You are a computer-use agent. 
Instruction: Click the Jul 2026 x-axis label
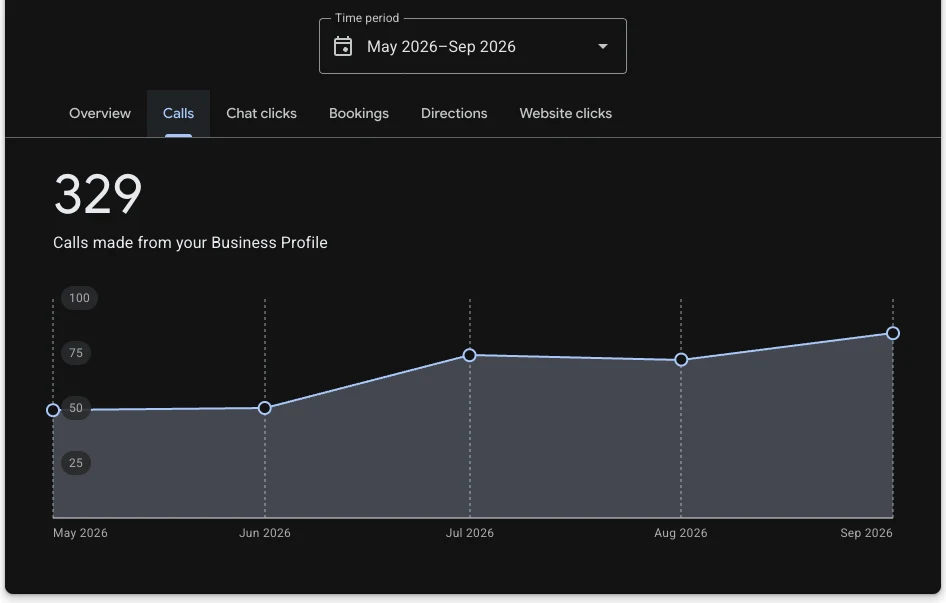(469, 533)
